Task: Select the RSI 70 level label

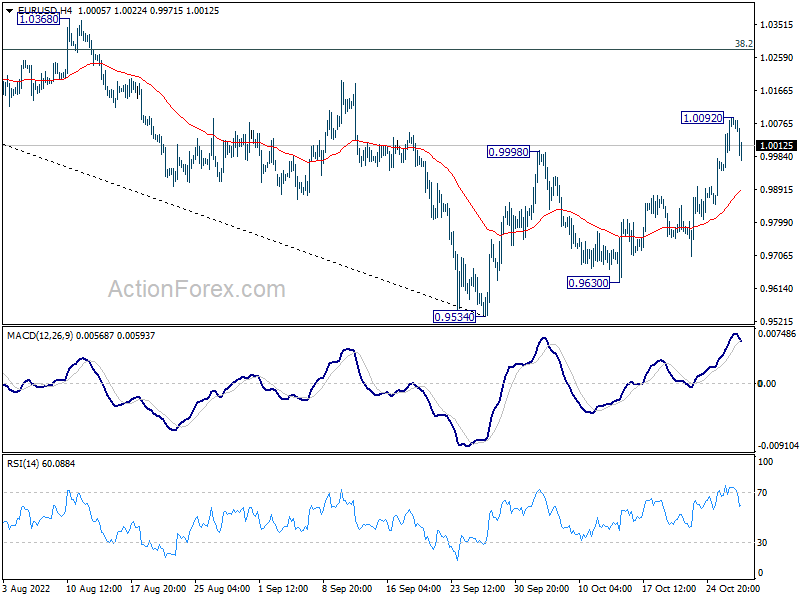Action: tap(762, 493)
